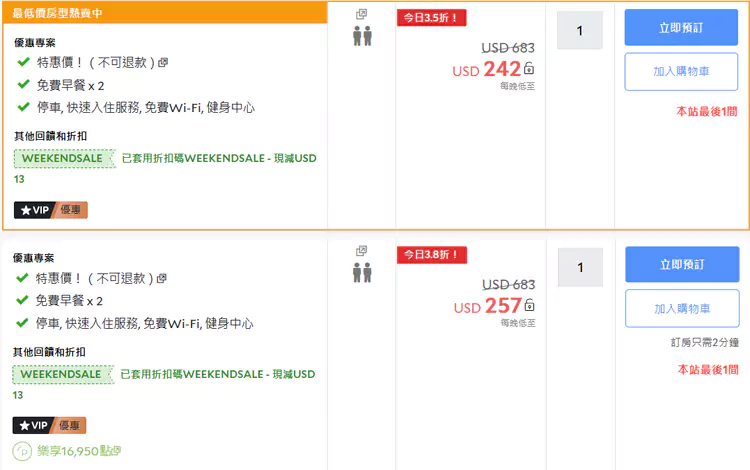Click 加入購物車 for the USD 242 offer

point(681,72)
